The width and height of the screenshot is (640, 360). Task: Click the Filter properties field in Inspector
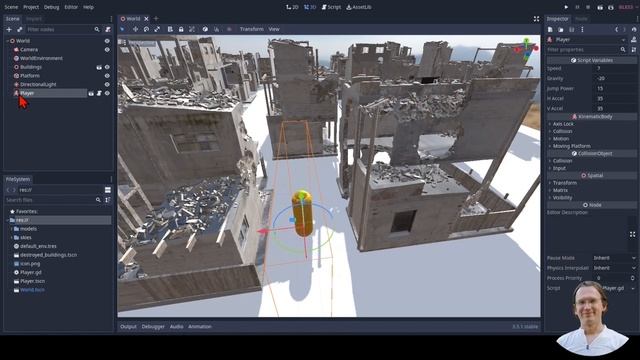coord(587,49)
